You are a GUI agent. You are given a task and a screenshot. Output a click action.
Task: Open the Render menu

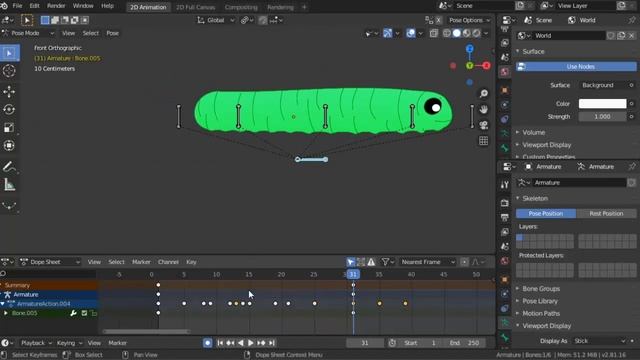click(x=56, y=6)
